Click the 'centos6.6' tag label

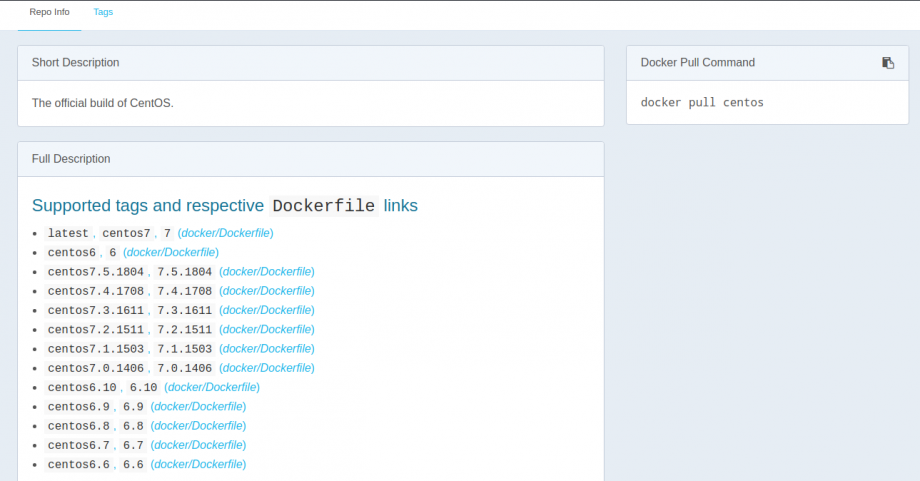pos(79,464)
